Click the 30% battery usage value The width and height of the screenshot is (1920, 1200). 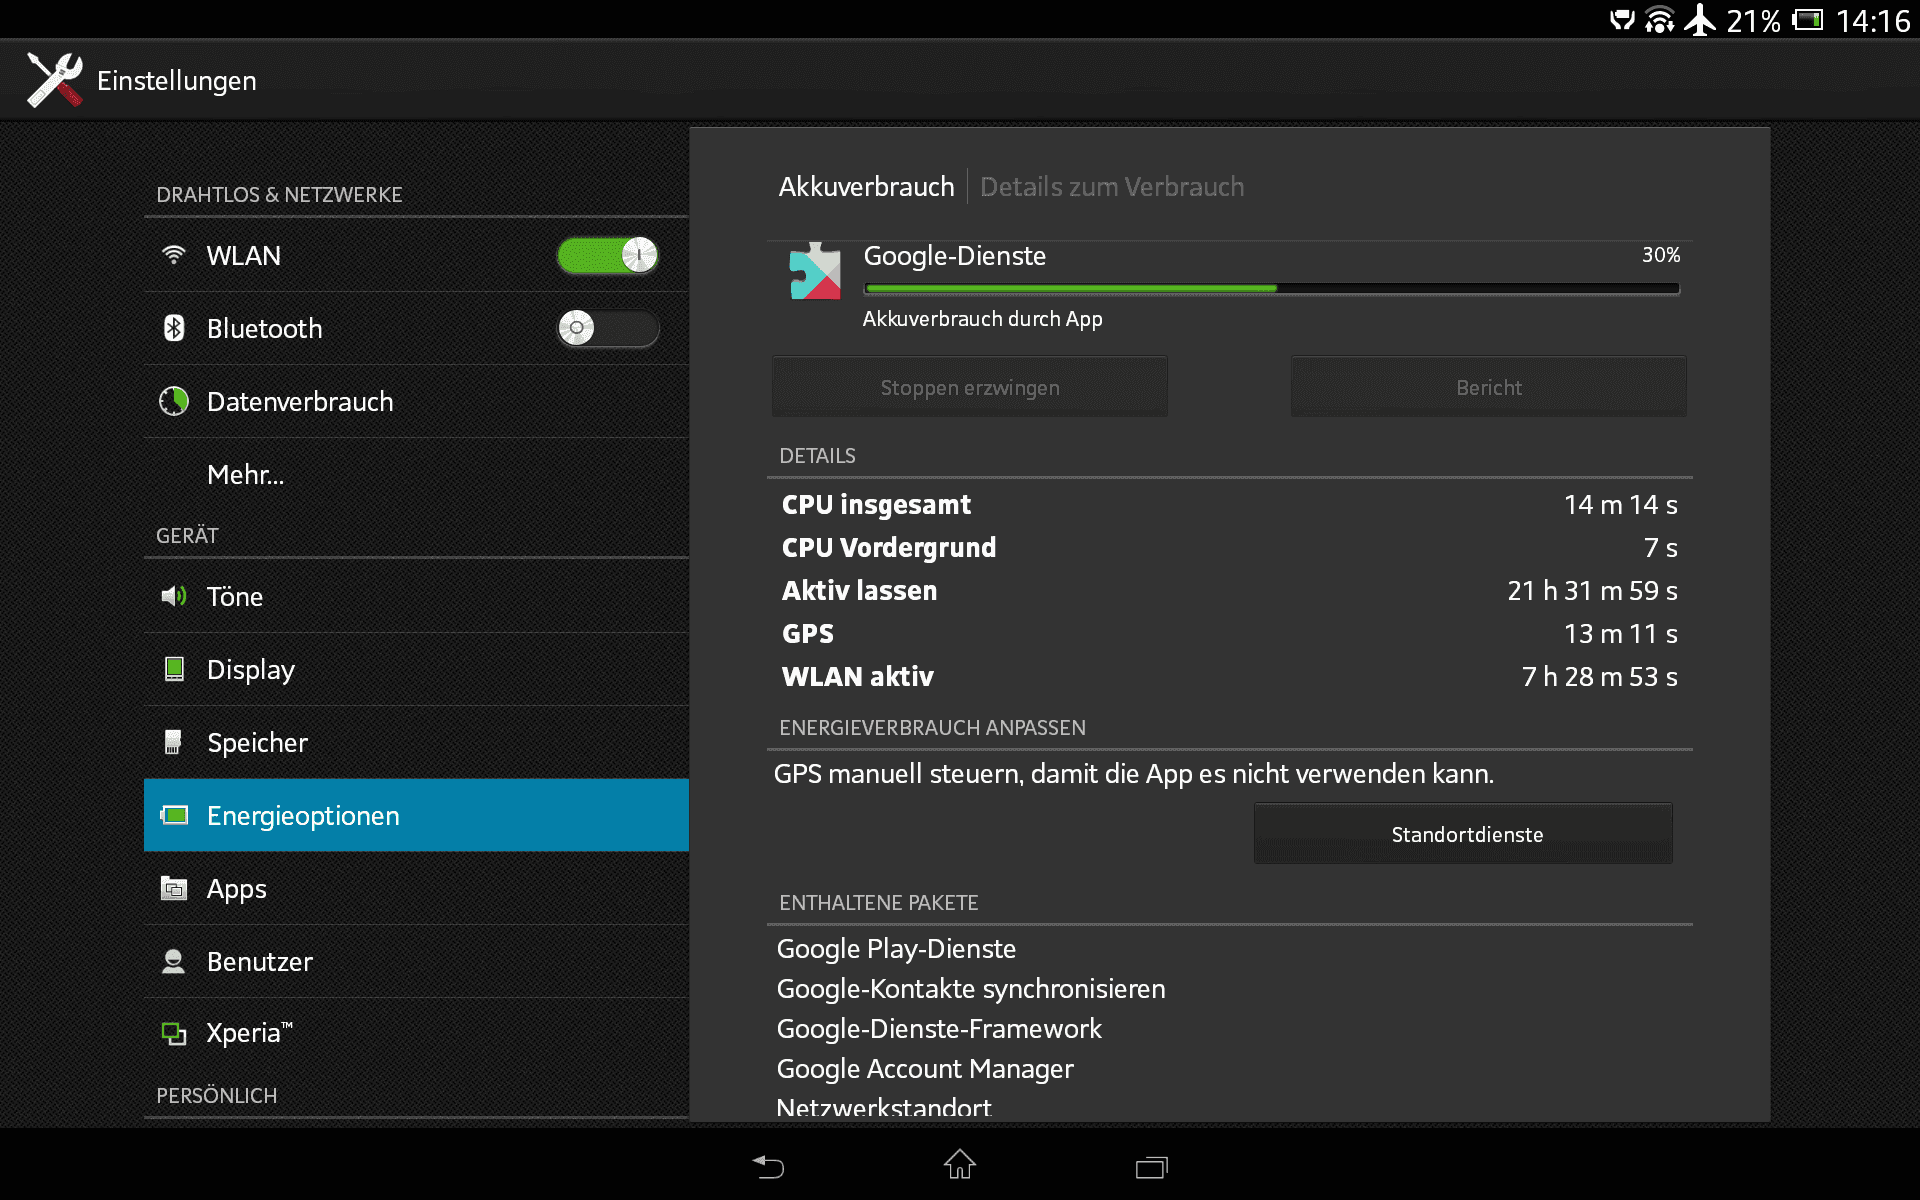[x=1661, y=255]
